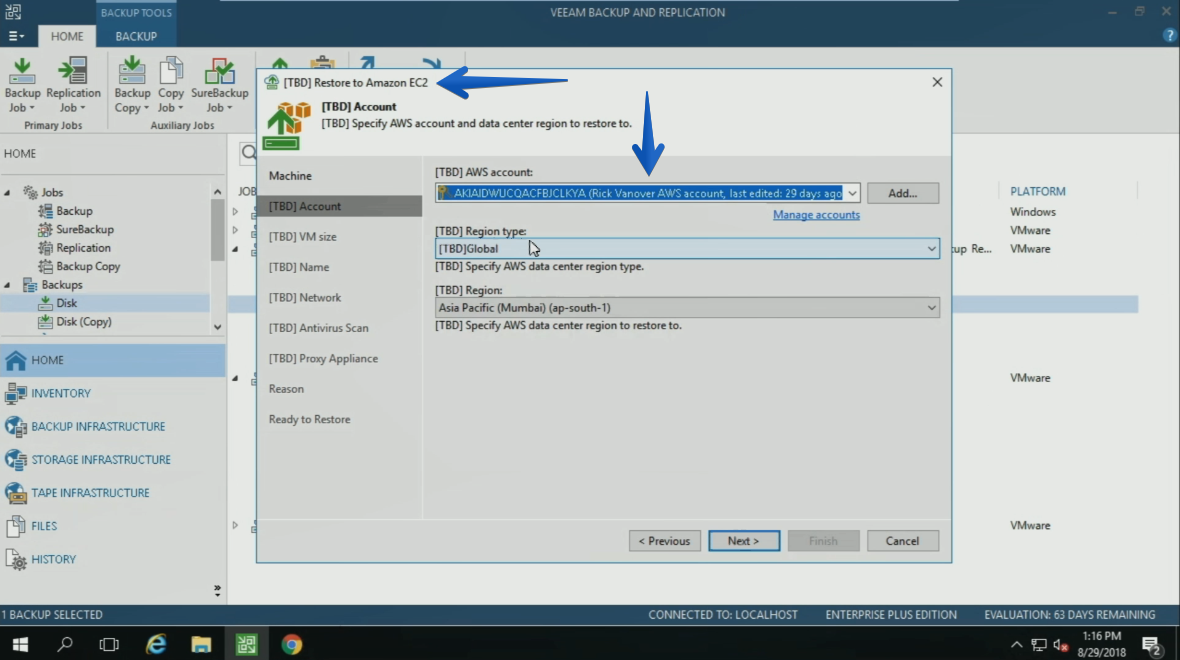Open File Explorer from taskbar
The width and height of the screenshot is (1180, 660).
coord(201,644)
